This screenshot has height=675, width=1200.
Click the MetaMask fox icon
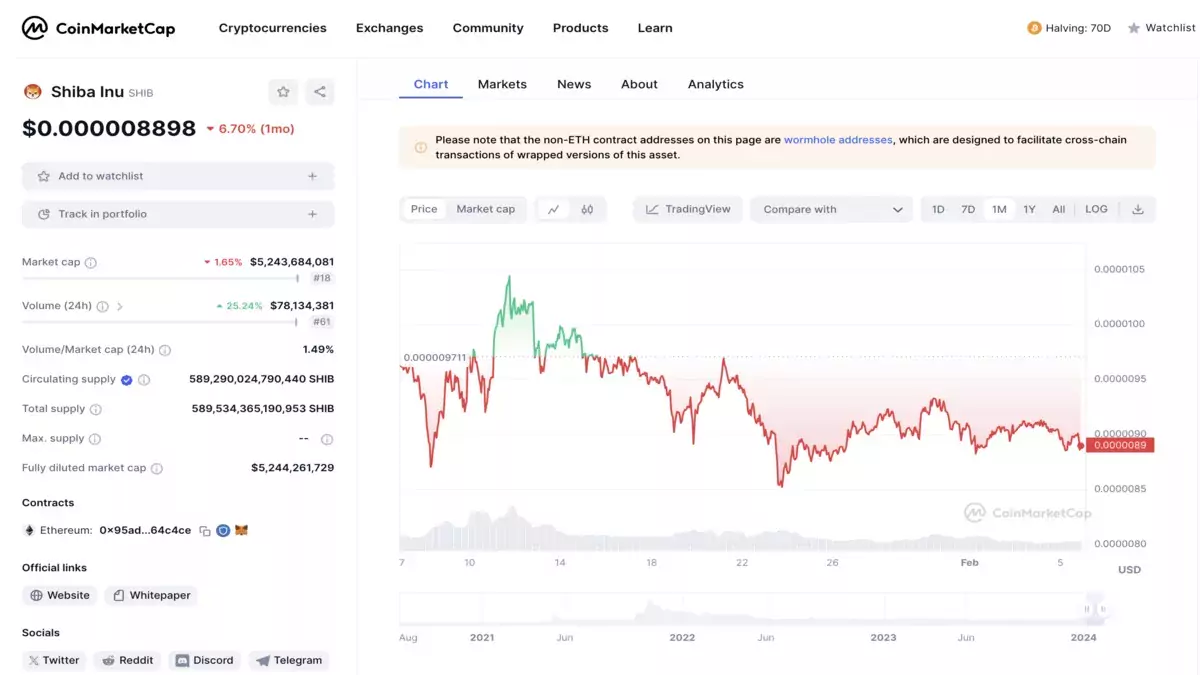241,531
